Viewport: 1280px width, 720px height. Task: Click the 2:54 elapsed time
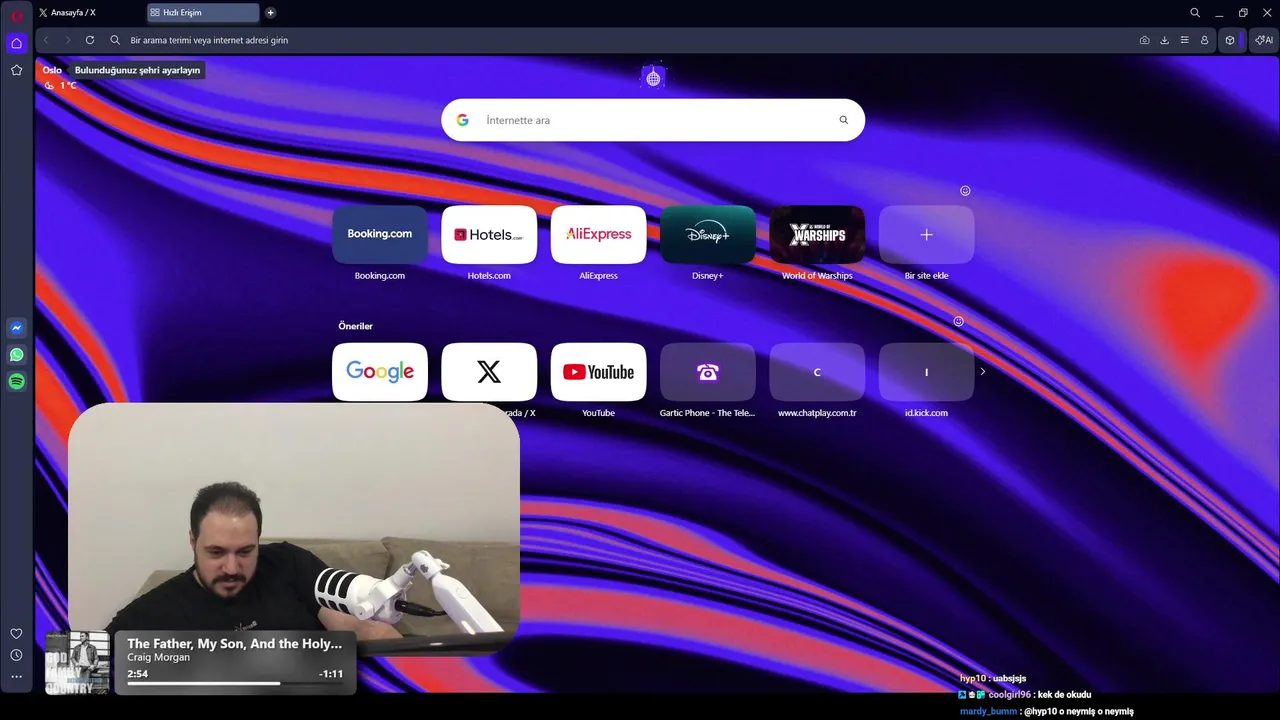[137, 674]
